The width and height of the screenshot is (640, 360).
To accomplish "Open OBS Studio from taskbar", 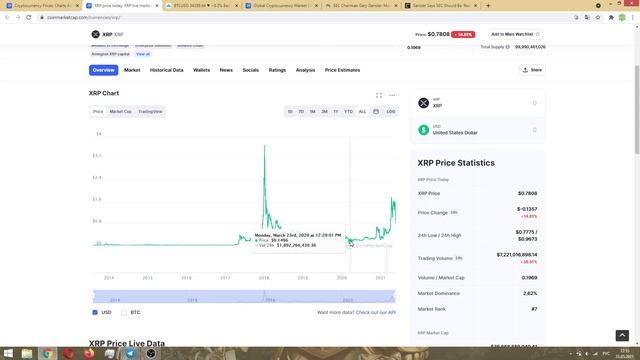I will (151, 353).
